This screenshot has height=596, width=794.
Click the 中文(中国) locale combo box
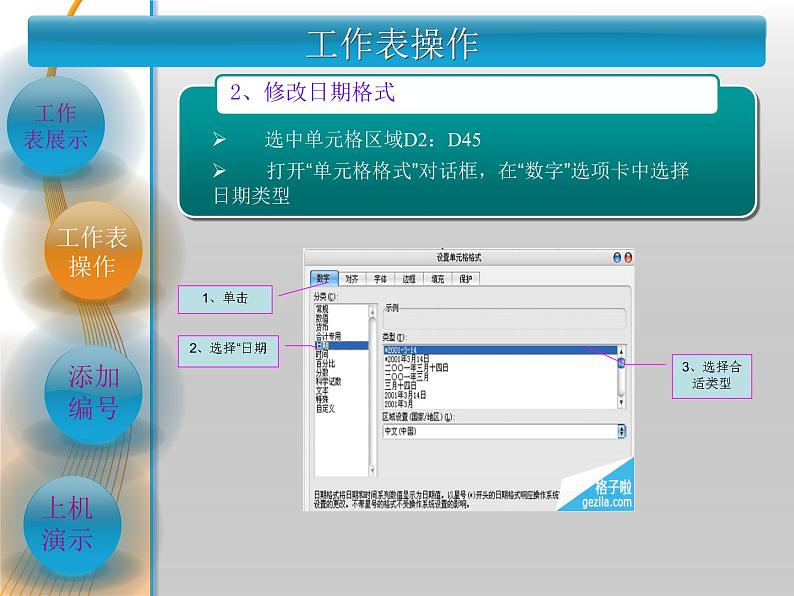pos(504,431)
